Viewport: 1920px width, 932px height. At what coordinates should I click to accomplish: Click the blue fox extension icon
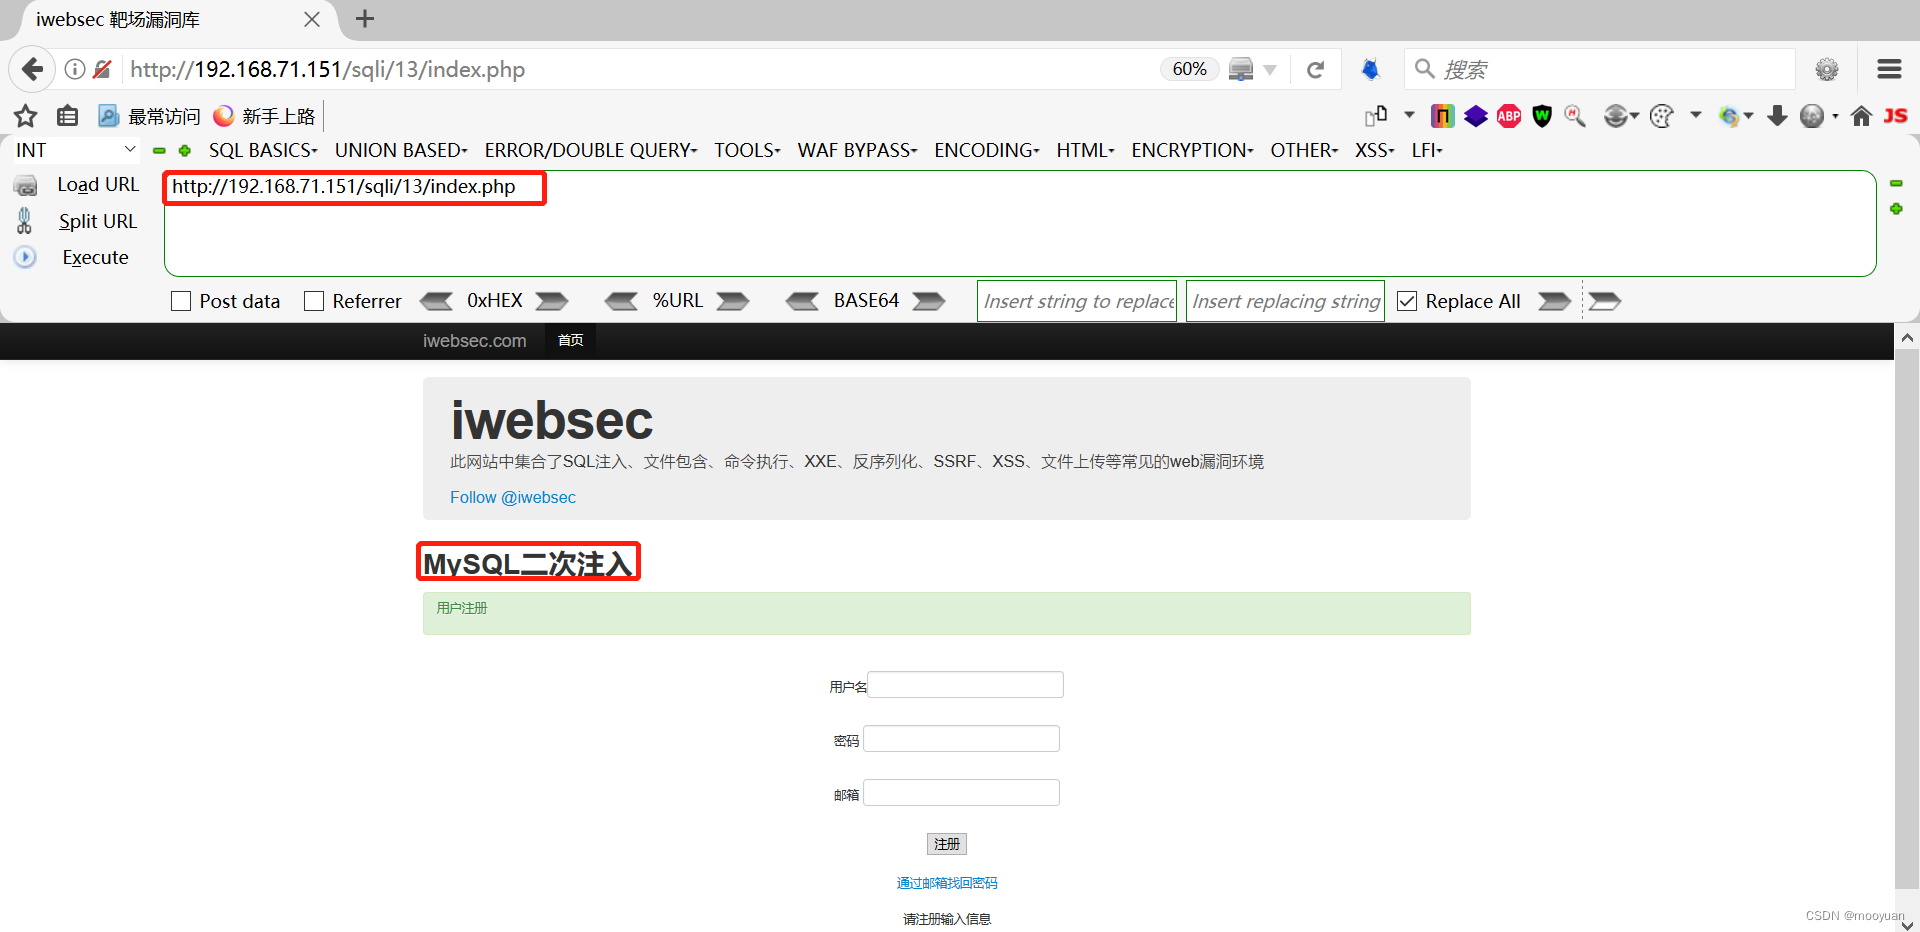tap(1370, 69)
